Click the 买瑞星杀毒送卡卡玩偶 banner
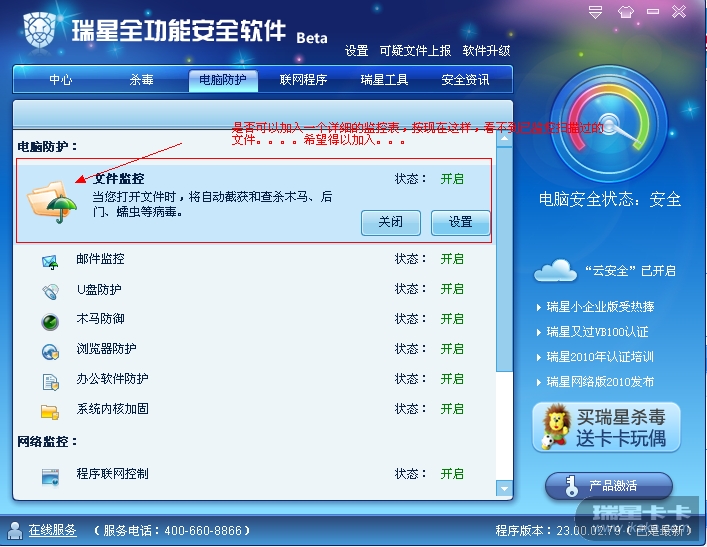Image resolution: width=707 pixels, height=547 pixels. click(x=606, y=427)
